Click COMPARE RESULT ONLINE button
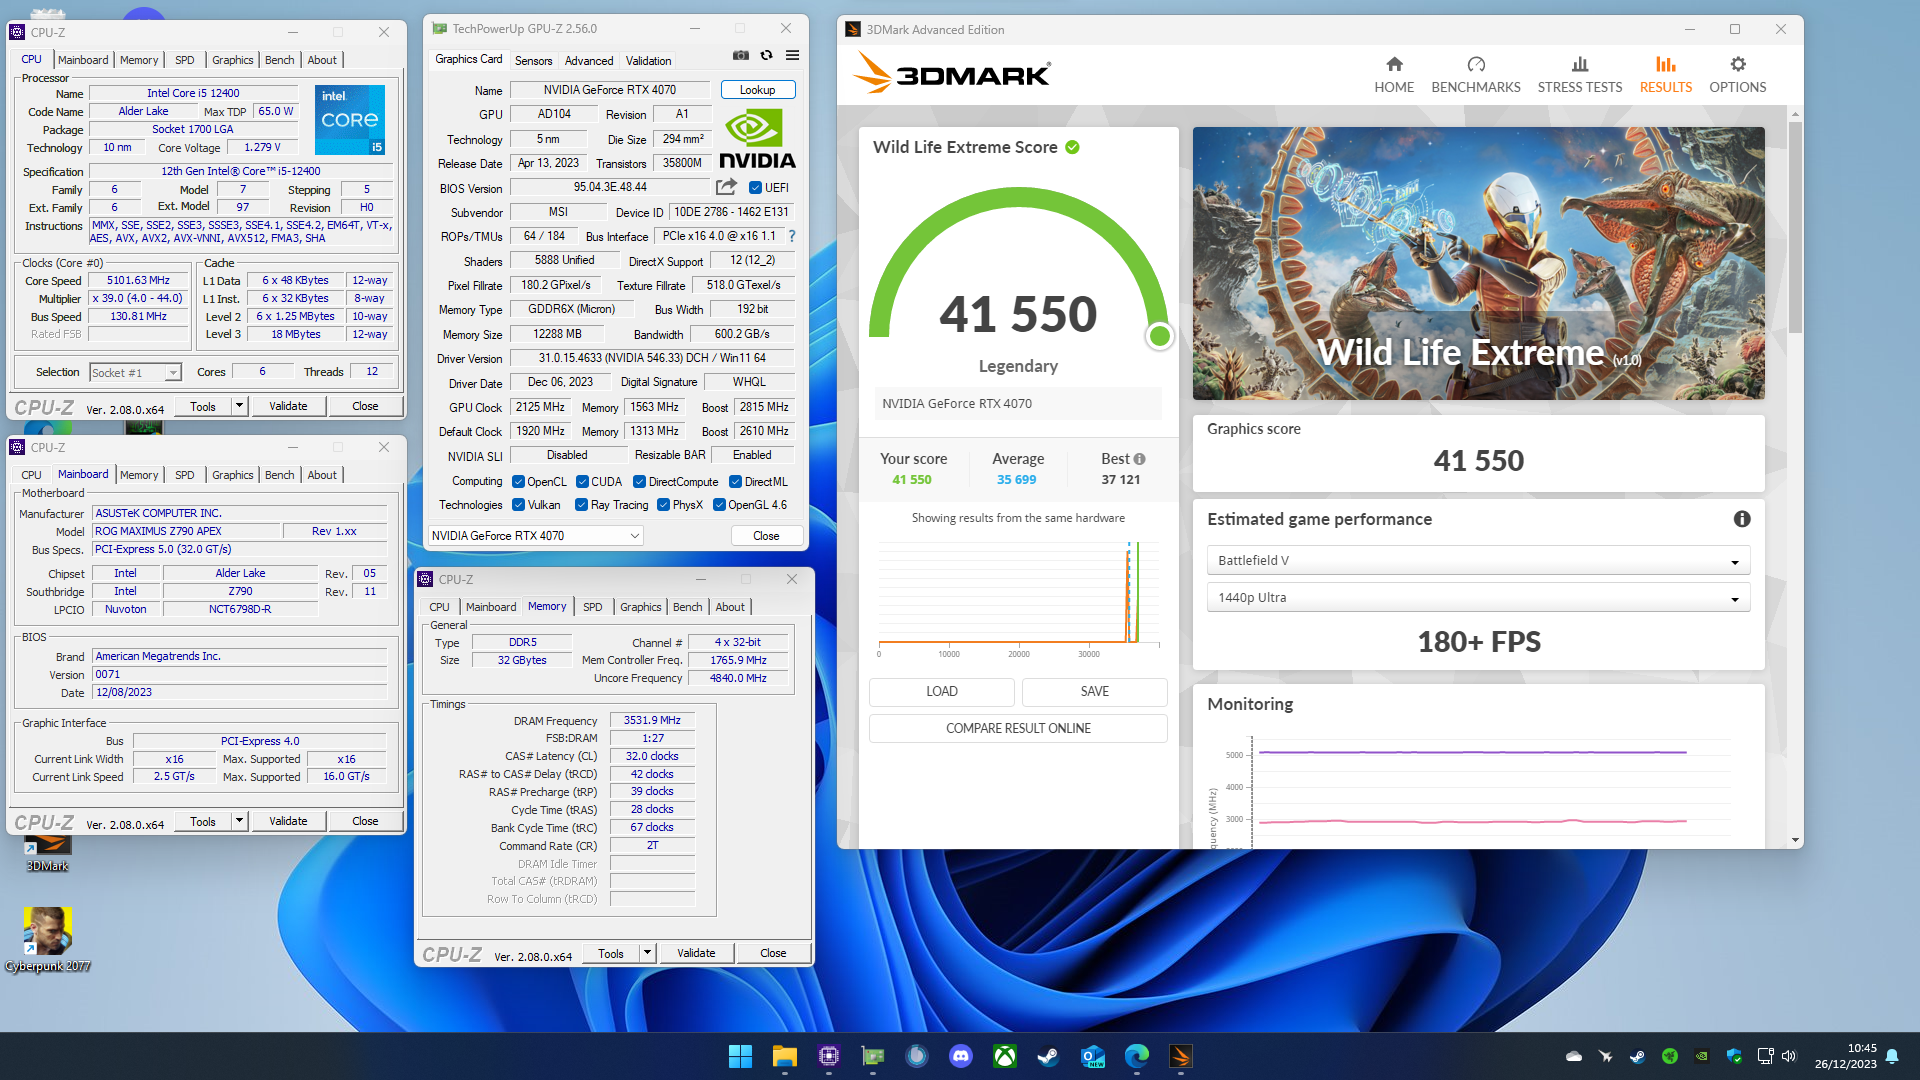Viewport: 1920px width, 1080px height. click(1018, 729)
